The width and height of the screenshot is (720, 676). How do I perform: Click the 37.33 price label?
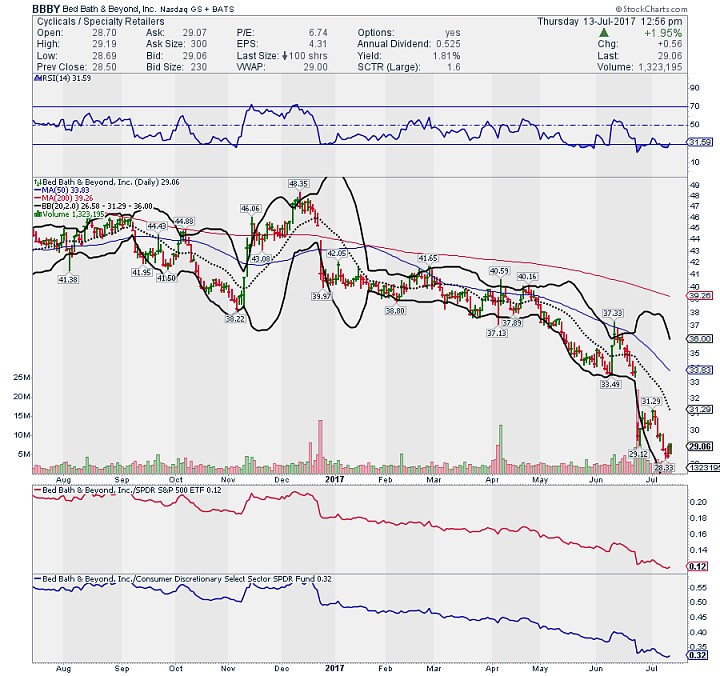613,313
